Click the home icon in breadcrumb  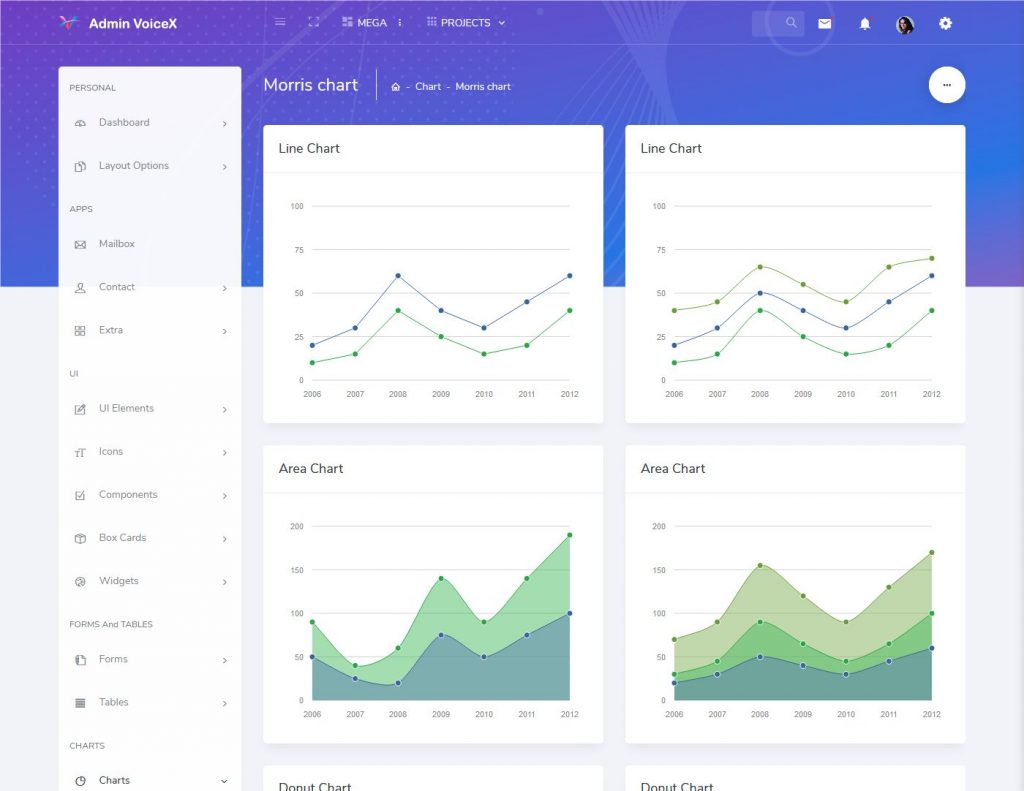click(x=395, y=87)
